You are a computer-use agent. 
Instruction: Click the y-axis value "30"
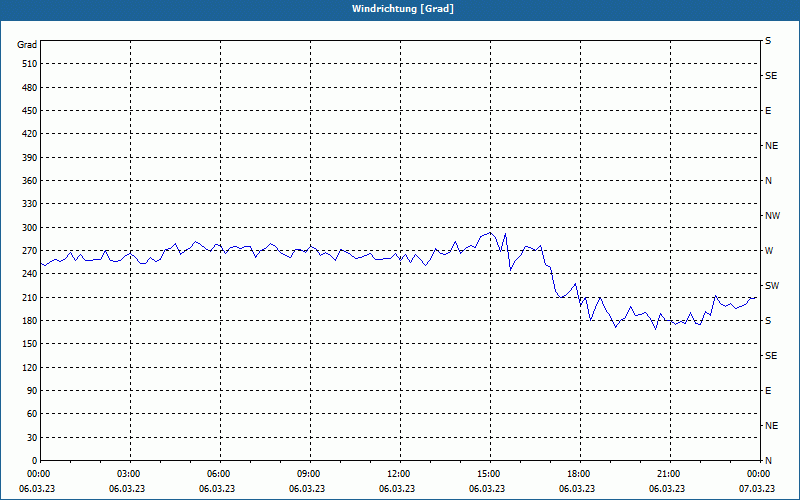coord(32,437)
